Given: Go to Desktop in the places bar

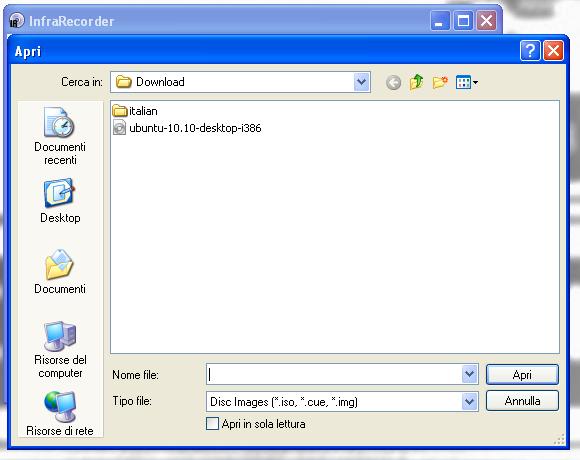Looking at the screenshot, I should tap(60, 201).
